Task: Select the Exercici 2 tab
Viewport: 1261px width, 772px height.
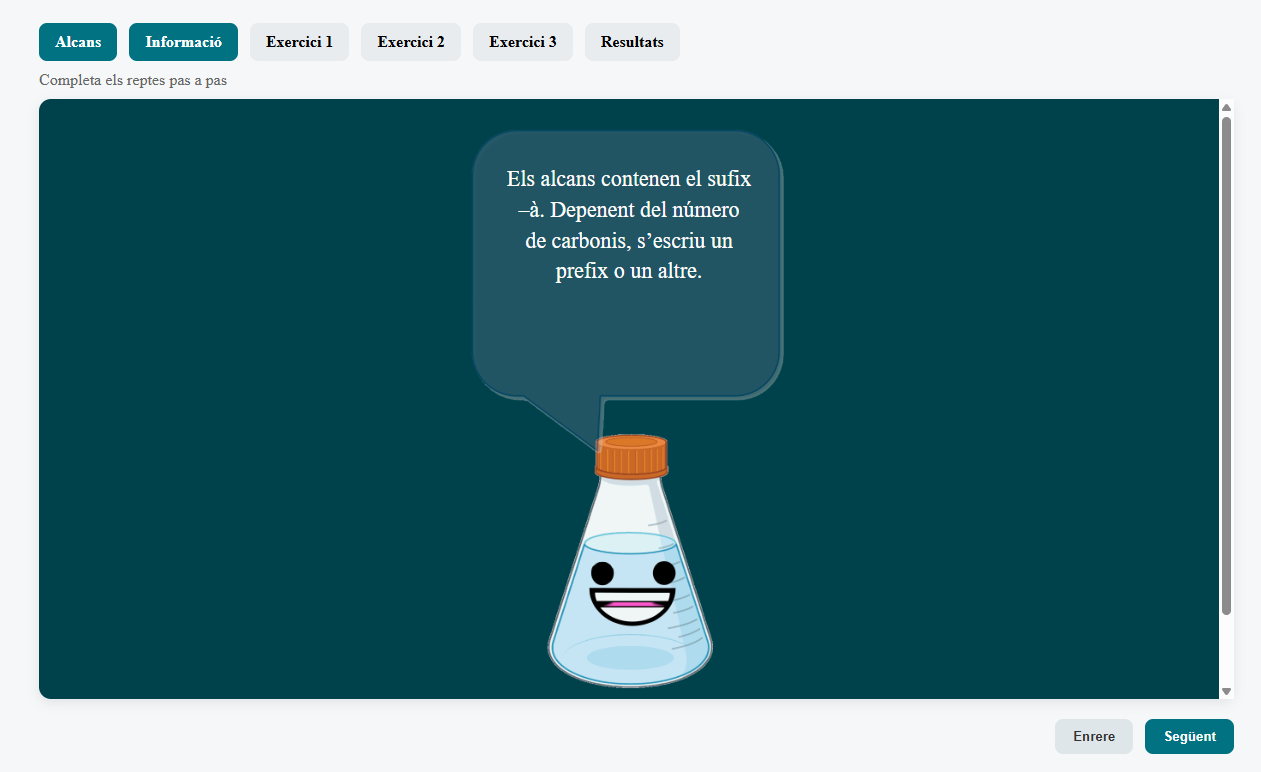Action: pyautogui.click(x=411, y=42)
